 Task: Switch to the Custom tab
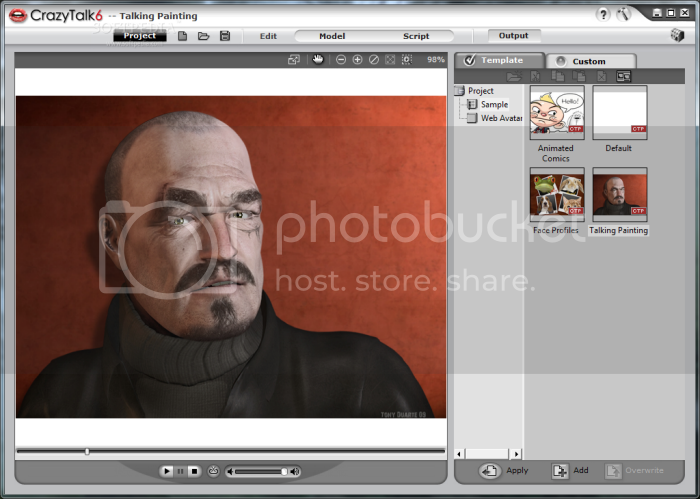pyautogui.click(x=589, y=61)
